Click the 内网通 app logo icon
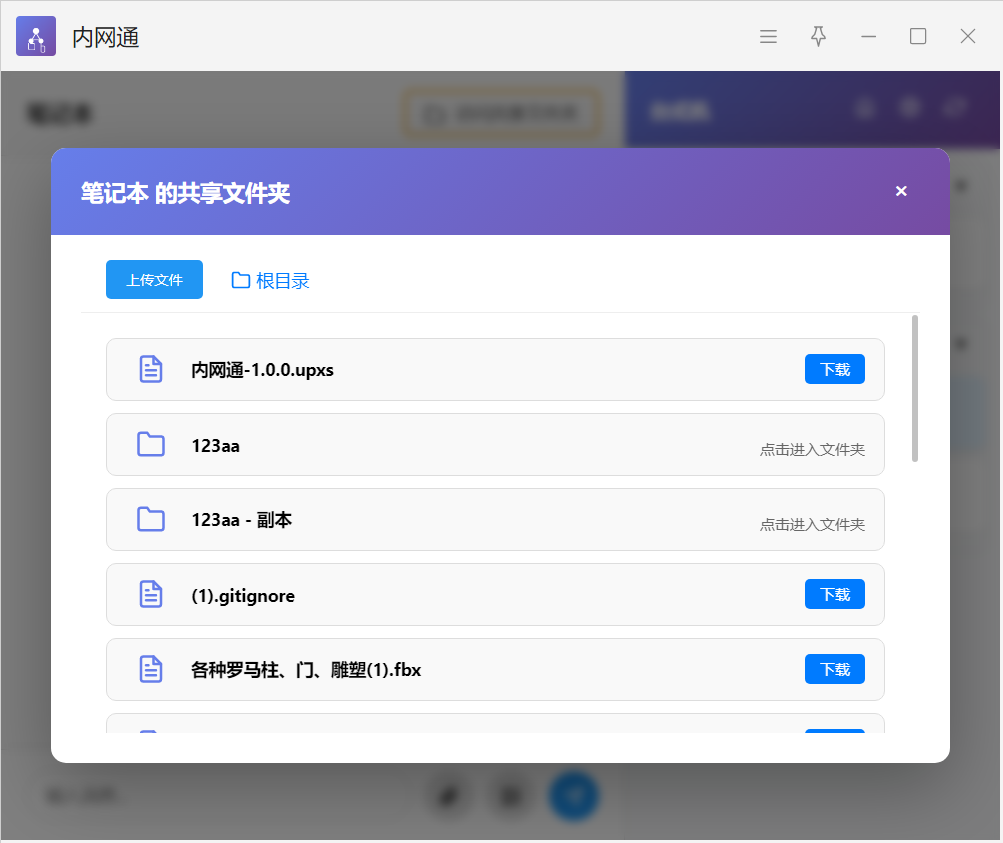Image resolution: width=1003 pixels, height=843 pixels. pos(36,37)
